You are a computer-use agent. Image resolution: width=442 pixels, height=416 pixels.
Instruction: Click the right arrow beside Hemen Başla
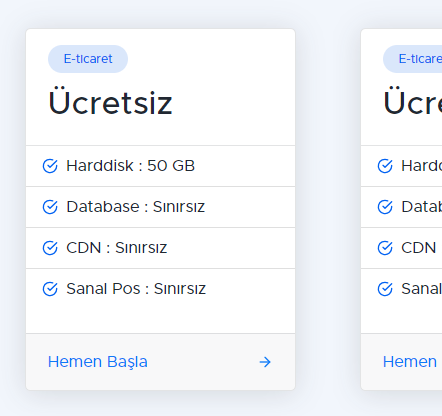point(265,362)
